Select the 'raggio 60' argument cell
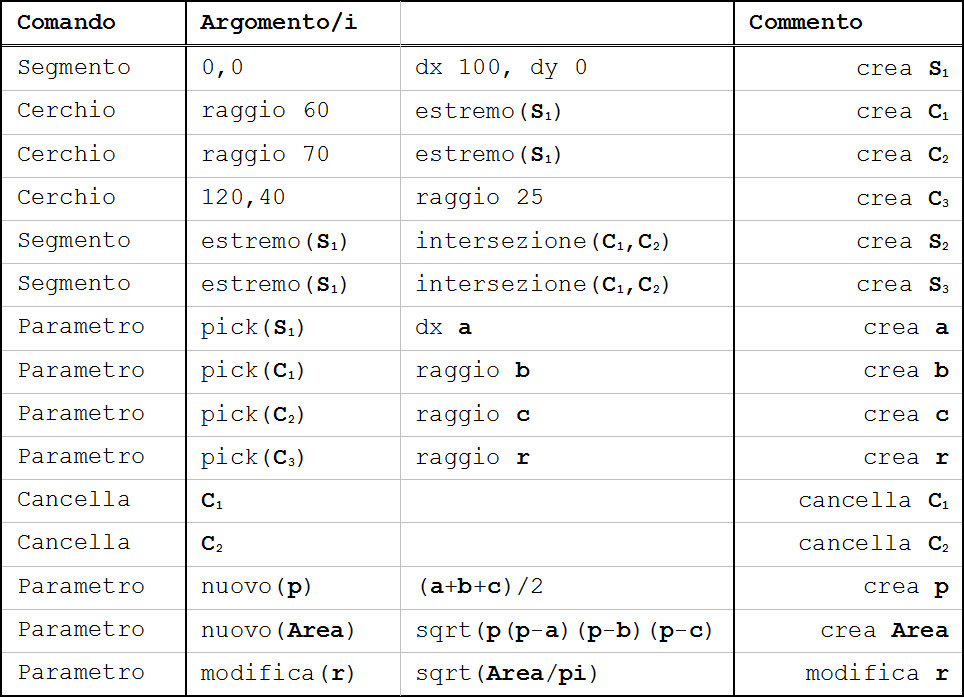Screen dimensions: 964x698 (265, 111)
